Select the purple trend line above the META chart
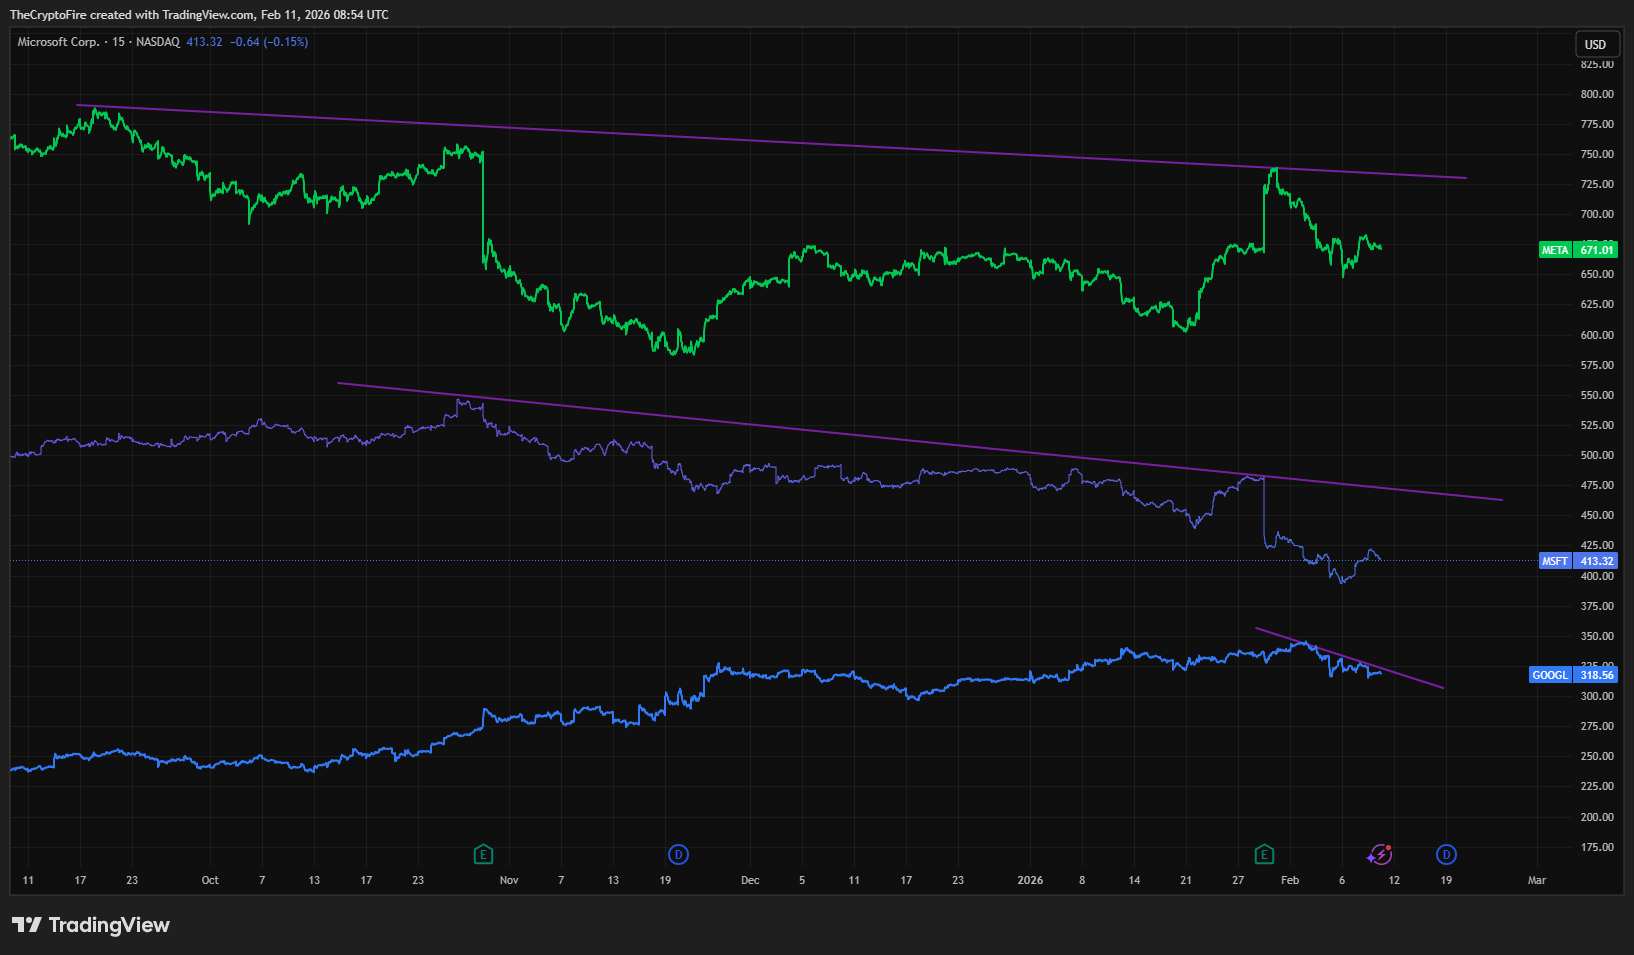The height and width of the screenshot is (955, 1634). click(x=771, y=142)
